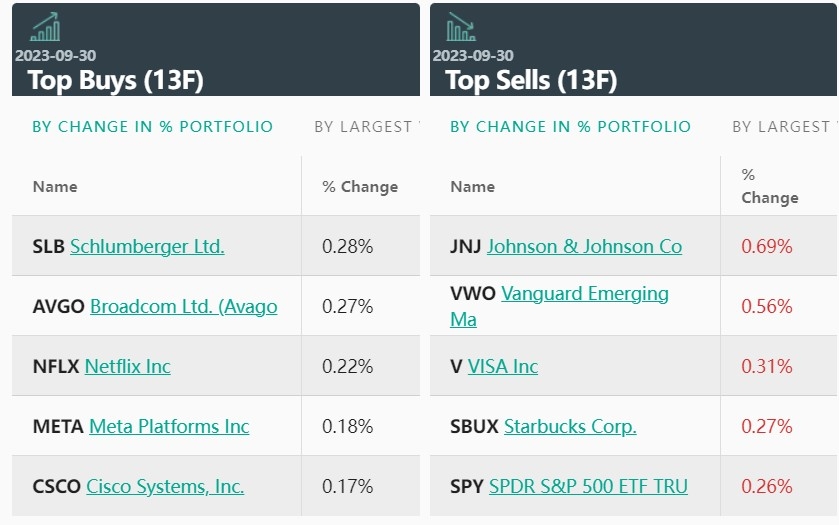The width and height of the screenshot is (839, 525).
Task: Open the Schlumberger Ltd. link
Action: [x=147, y=246]
